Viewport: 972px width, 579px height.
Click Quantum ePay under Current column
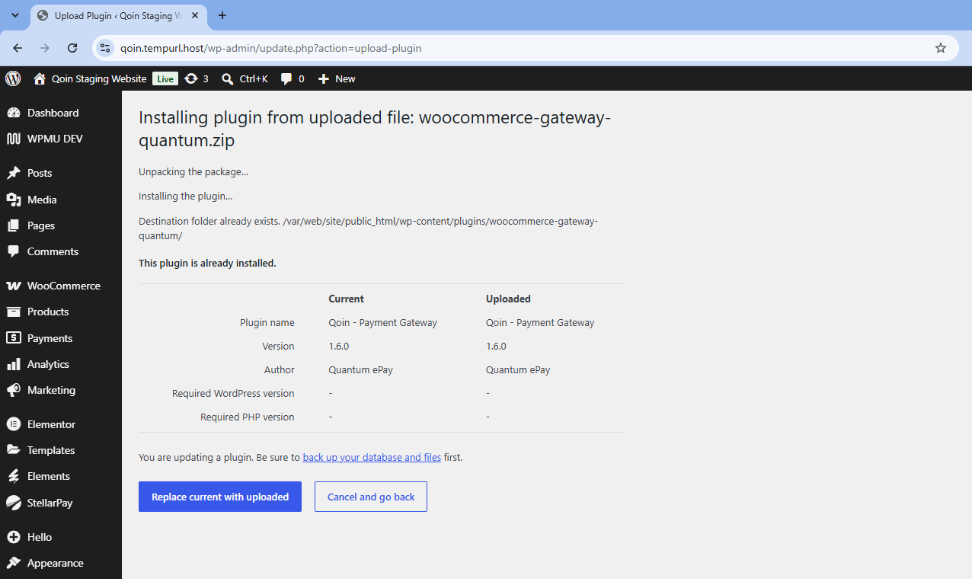point(361,369)
